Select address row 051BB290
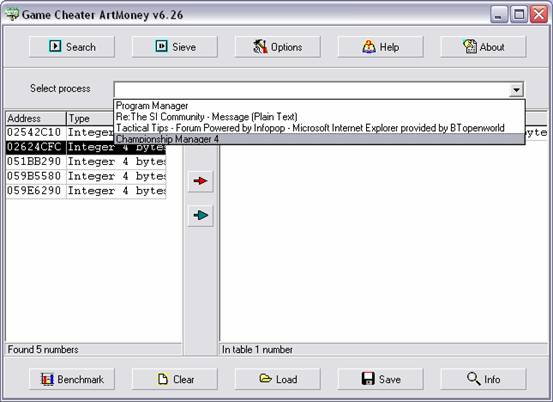This screenshot has height=402, width=553. pos(86,162)
